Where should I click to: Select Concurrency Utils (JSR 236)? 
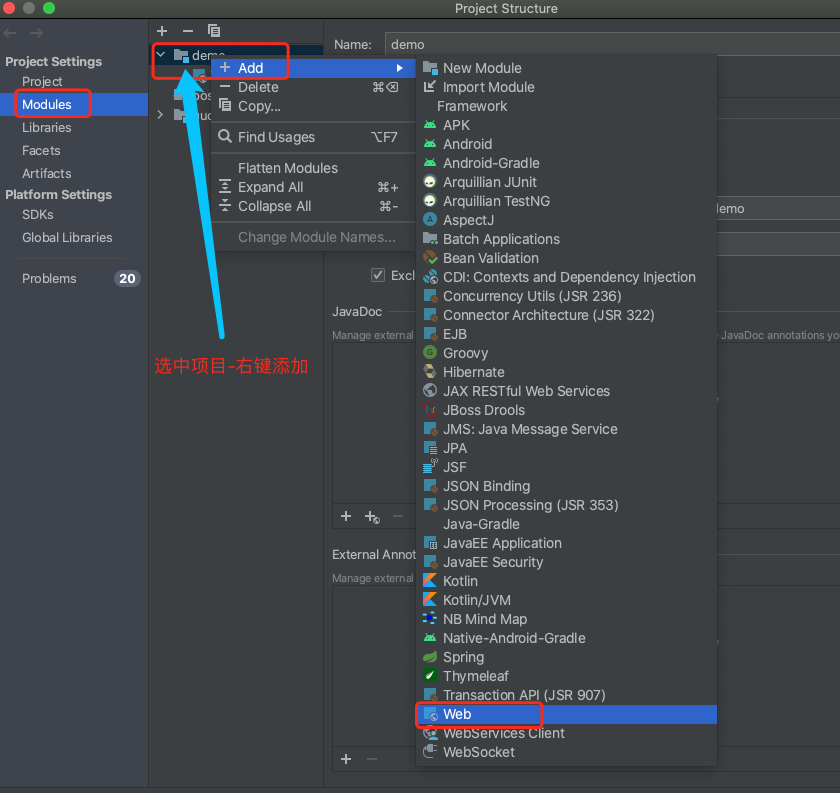coord(566,296)
